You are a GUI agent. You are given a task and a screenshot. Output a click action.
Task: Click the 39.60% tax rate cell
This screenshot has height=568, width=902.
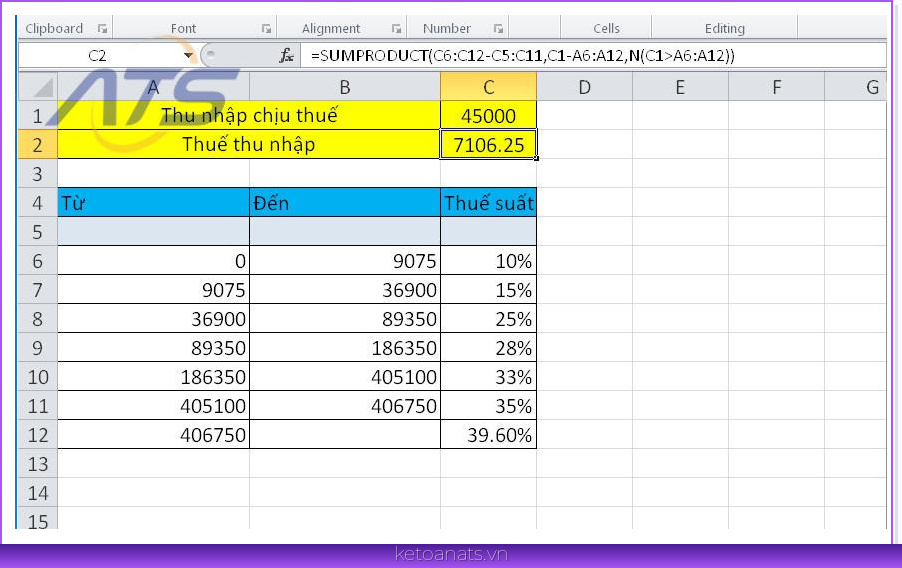(488, 434)
